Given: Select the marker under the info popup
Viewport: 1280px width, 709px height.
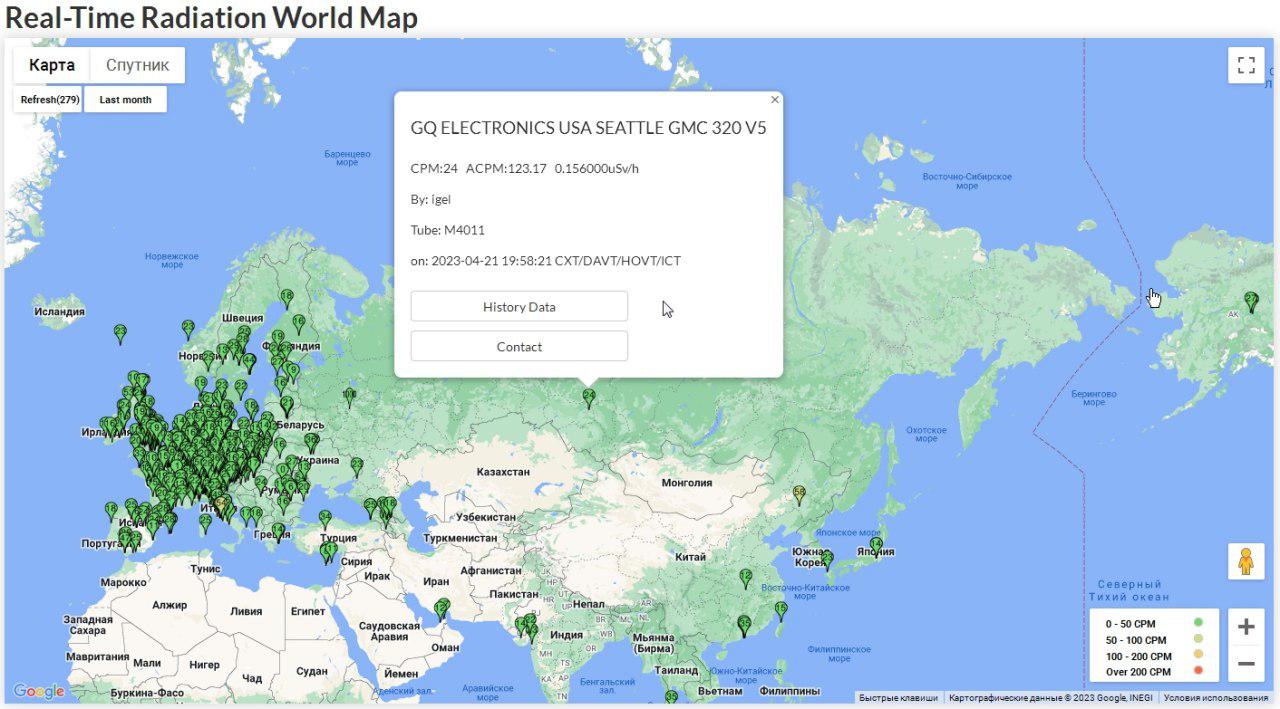Looking at the screenshot, I should pyautogui.click(x=589, y=398).
